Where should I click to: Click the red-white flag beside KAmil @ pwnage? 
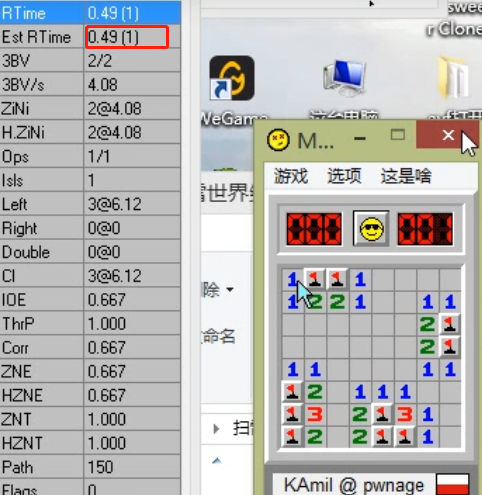[x=453, y=484]
